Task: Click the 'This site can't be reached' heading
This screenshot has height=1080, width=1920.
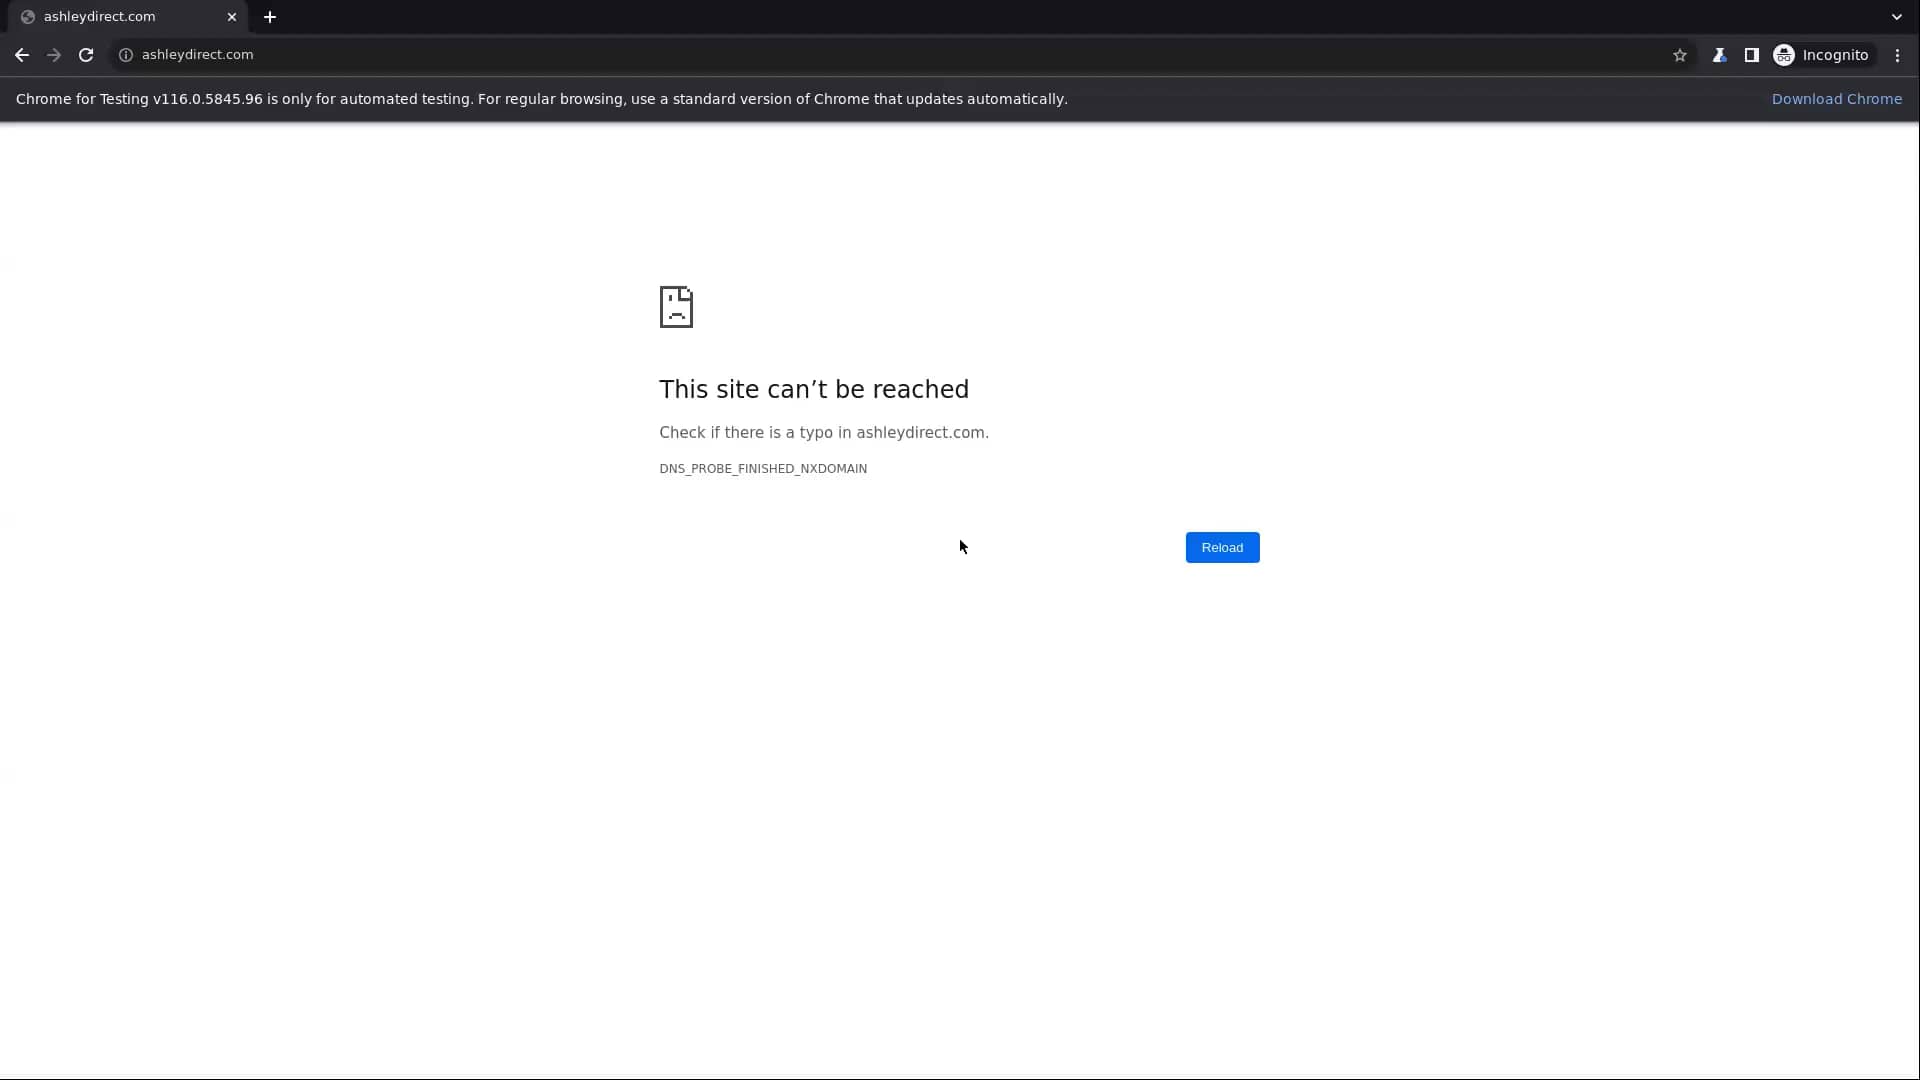Action: pyautogui.click(x=814, y=389)
